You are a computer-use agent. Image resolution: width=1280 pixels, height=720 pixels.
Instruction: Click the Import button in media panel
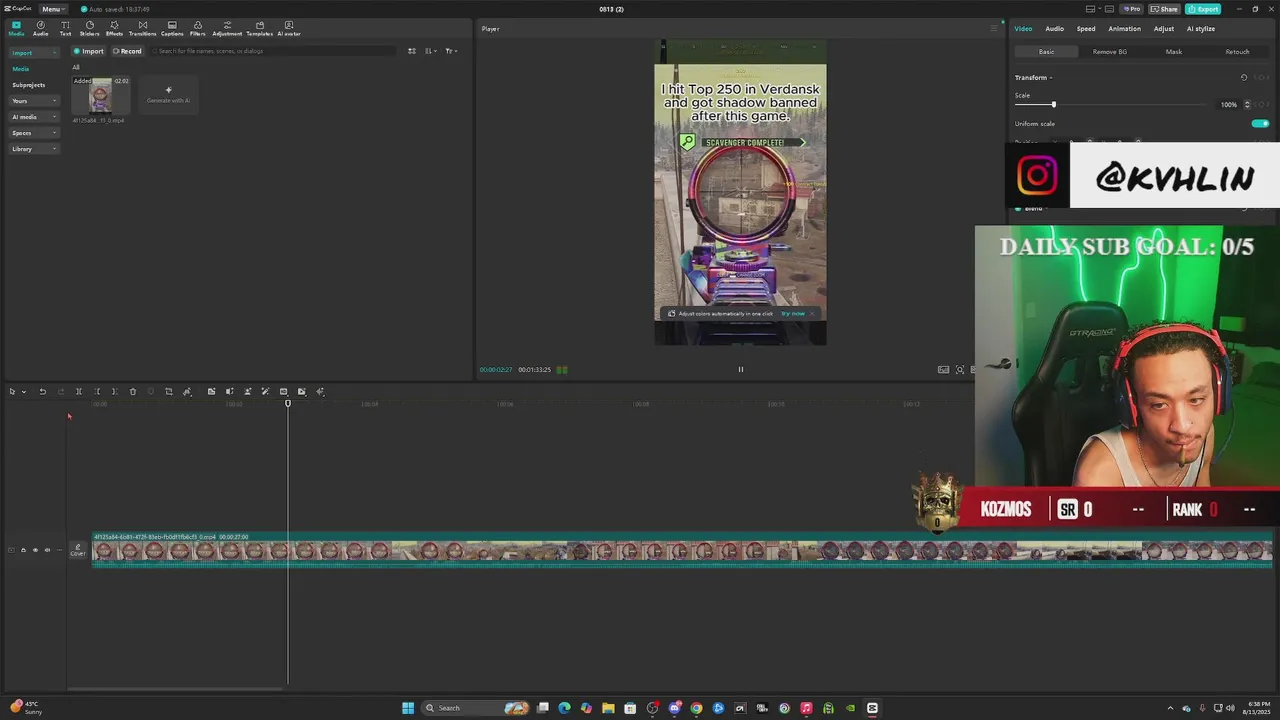tap(88, 51)
